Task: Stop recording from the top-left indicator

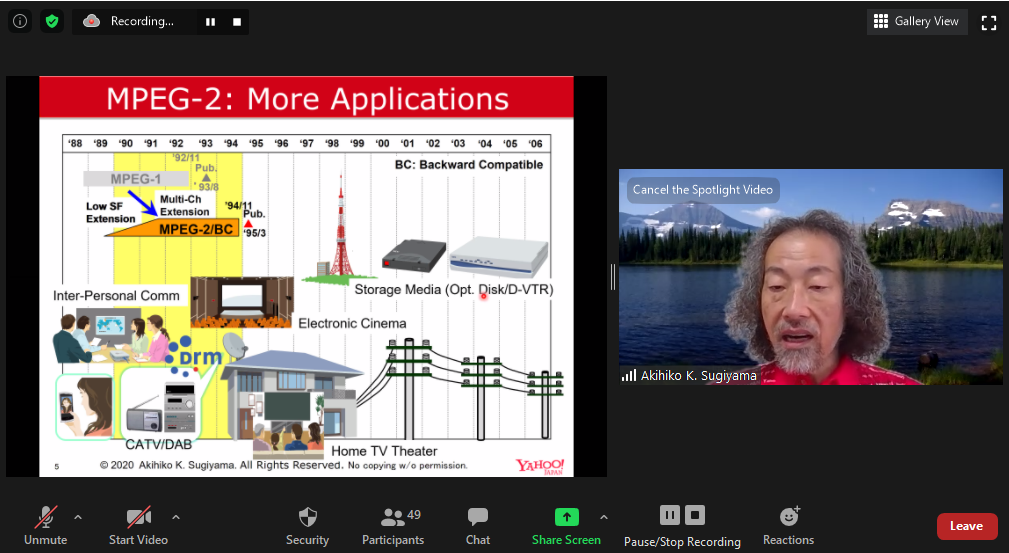Action: (237, 22)
